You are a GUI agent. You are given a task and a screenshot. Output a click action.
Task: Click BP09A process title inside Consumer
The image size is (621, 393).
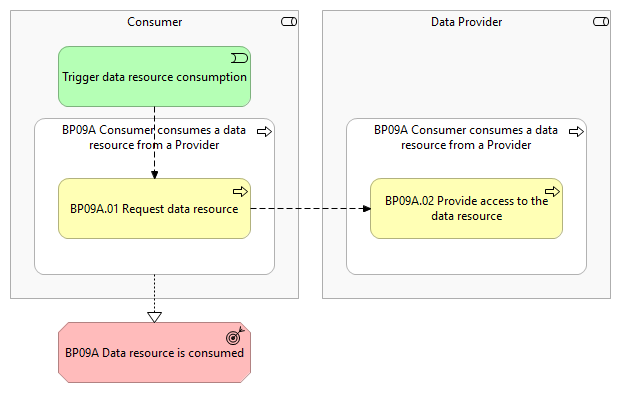(x=154, y=137)
